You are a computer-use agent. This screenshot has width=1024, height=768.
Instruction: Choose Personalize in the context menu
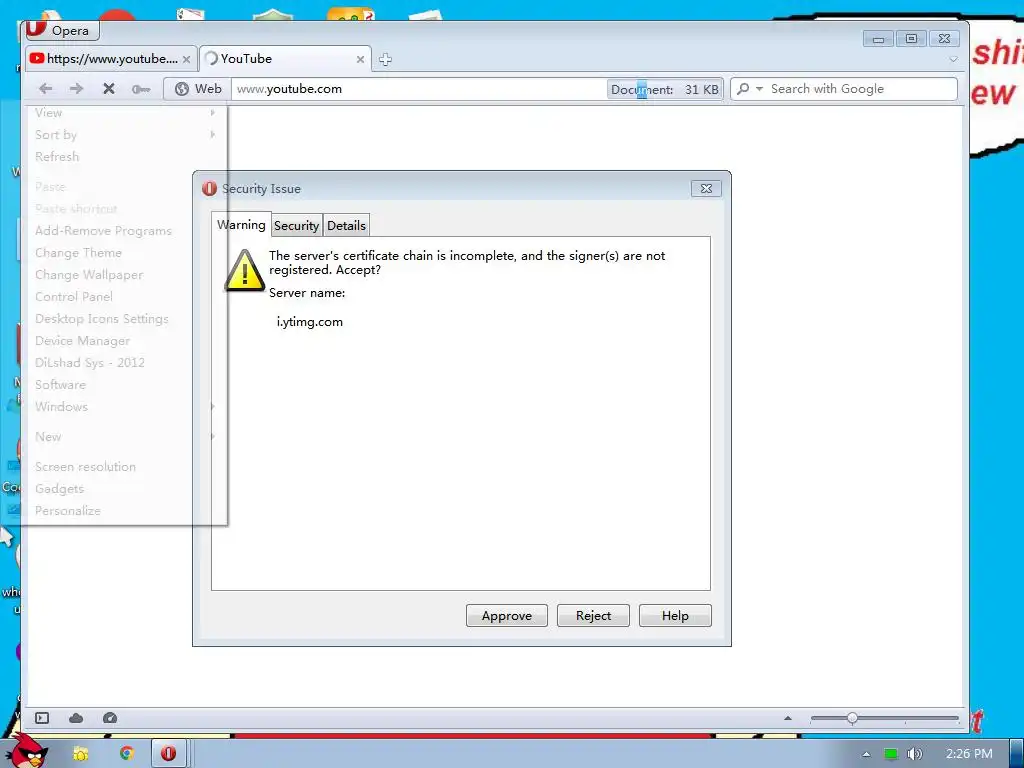click(124, 511)
